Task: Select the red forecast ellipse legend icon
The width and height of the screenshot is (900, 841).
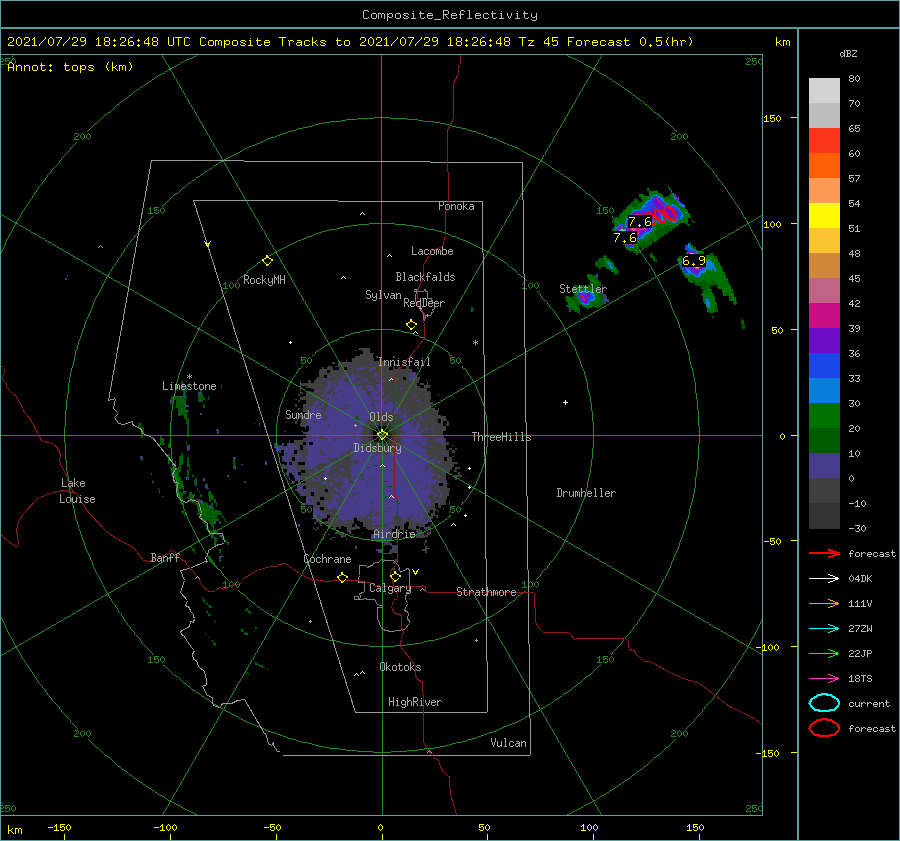Action: click(824, 728)
